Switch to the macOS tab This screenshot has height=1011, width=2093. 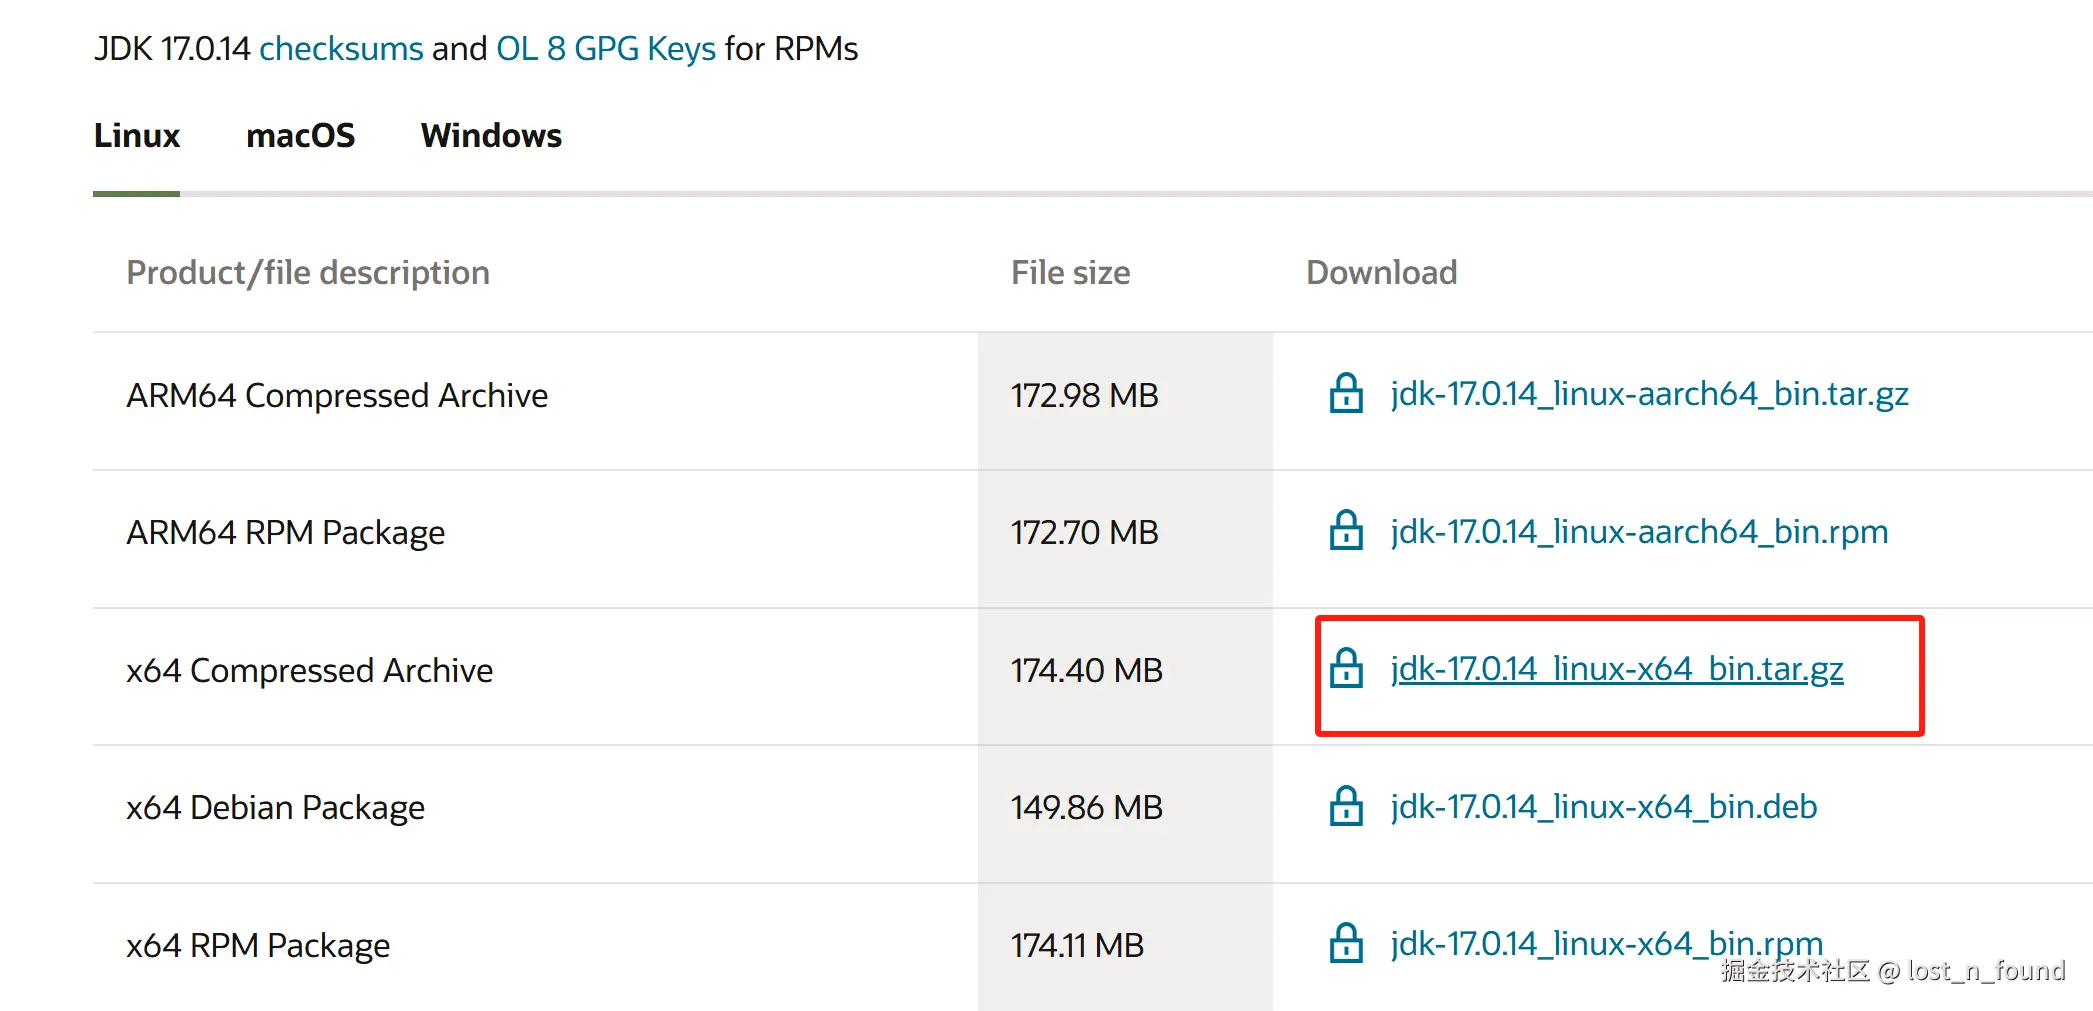[x=300, y=136]
